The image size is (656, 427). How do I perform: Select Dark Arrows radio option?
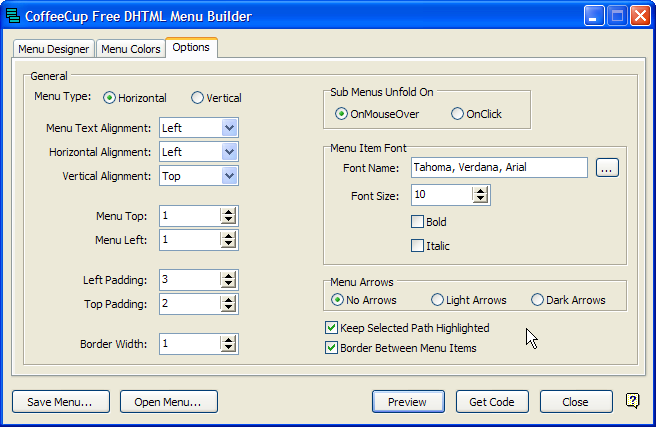pos(538,300)
